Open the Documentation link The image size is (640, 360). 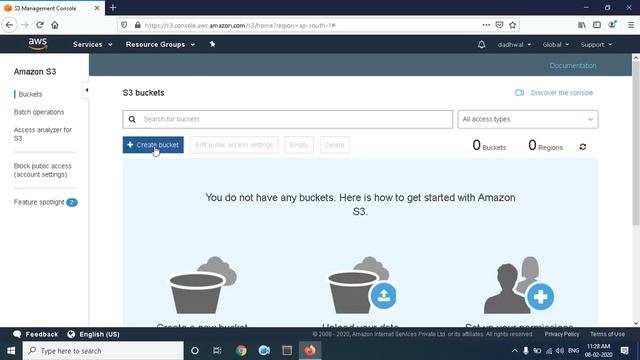pos(573,65)
